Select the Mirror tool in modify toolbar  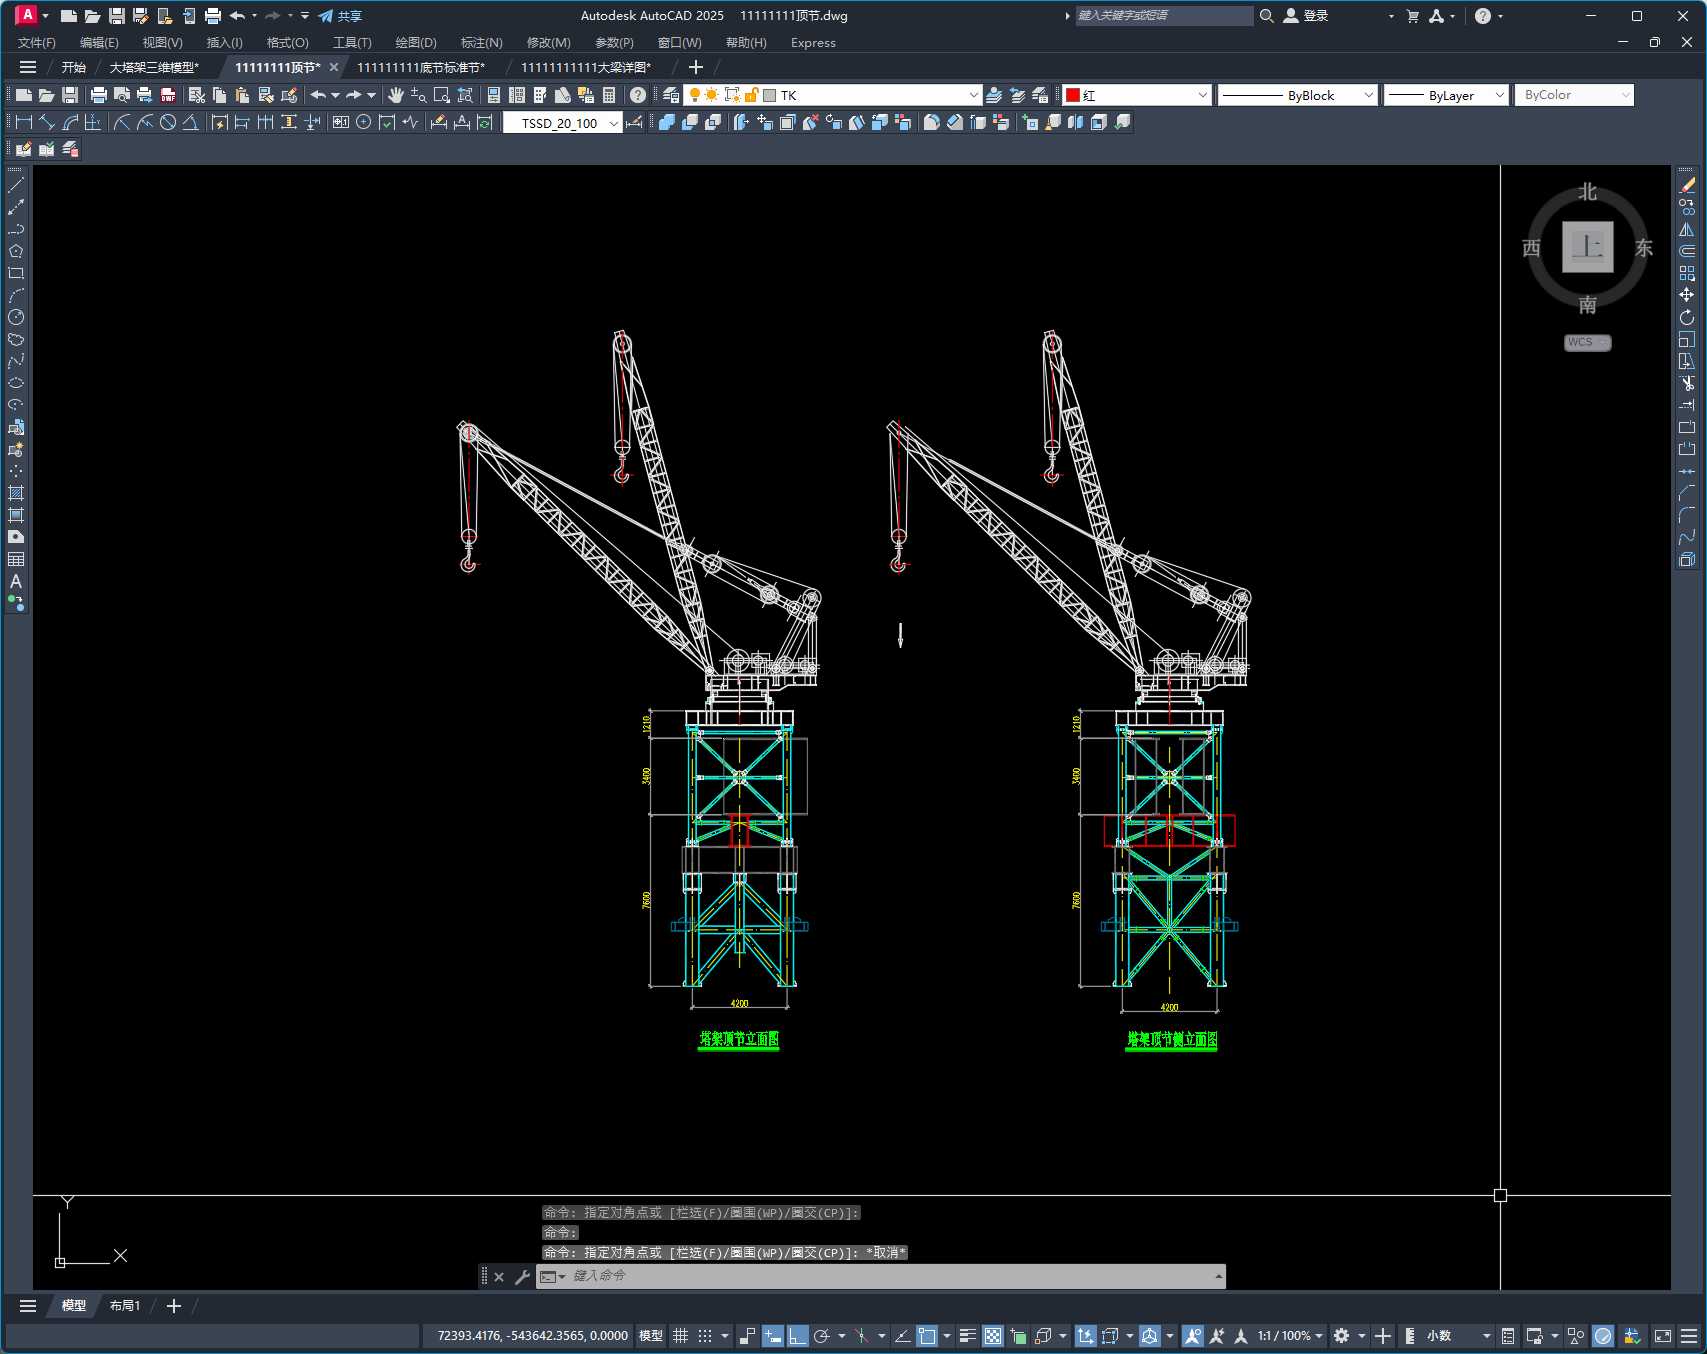[x=1687, y=229]
